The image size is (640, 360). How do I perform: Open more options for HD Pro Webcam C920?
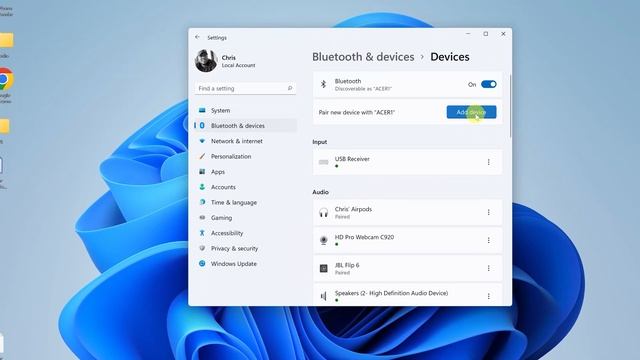[489, 240]
